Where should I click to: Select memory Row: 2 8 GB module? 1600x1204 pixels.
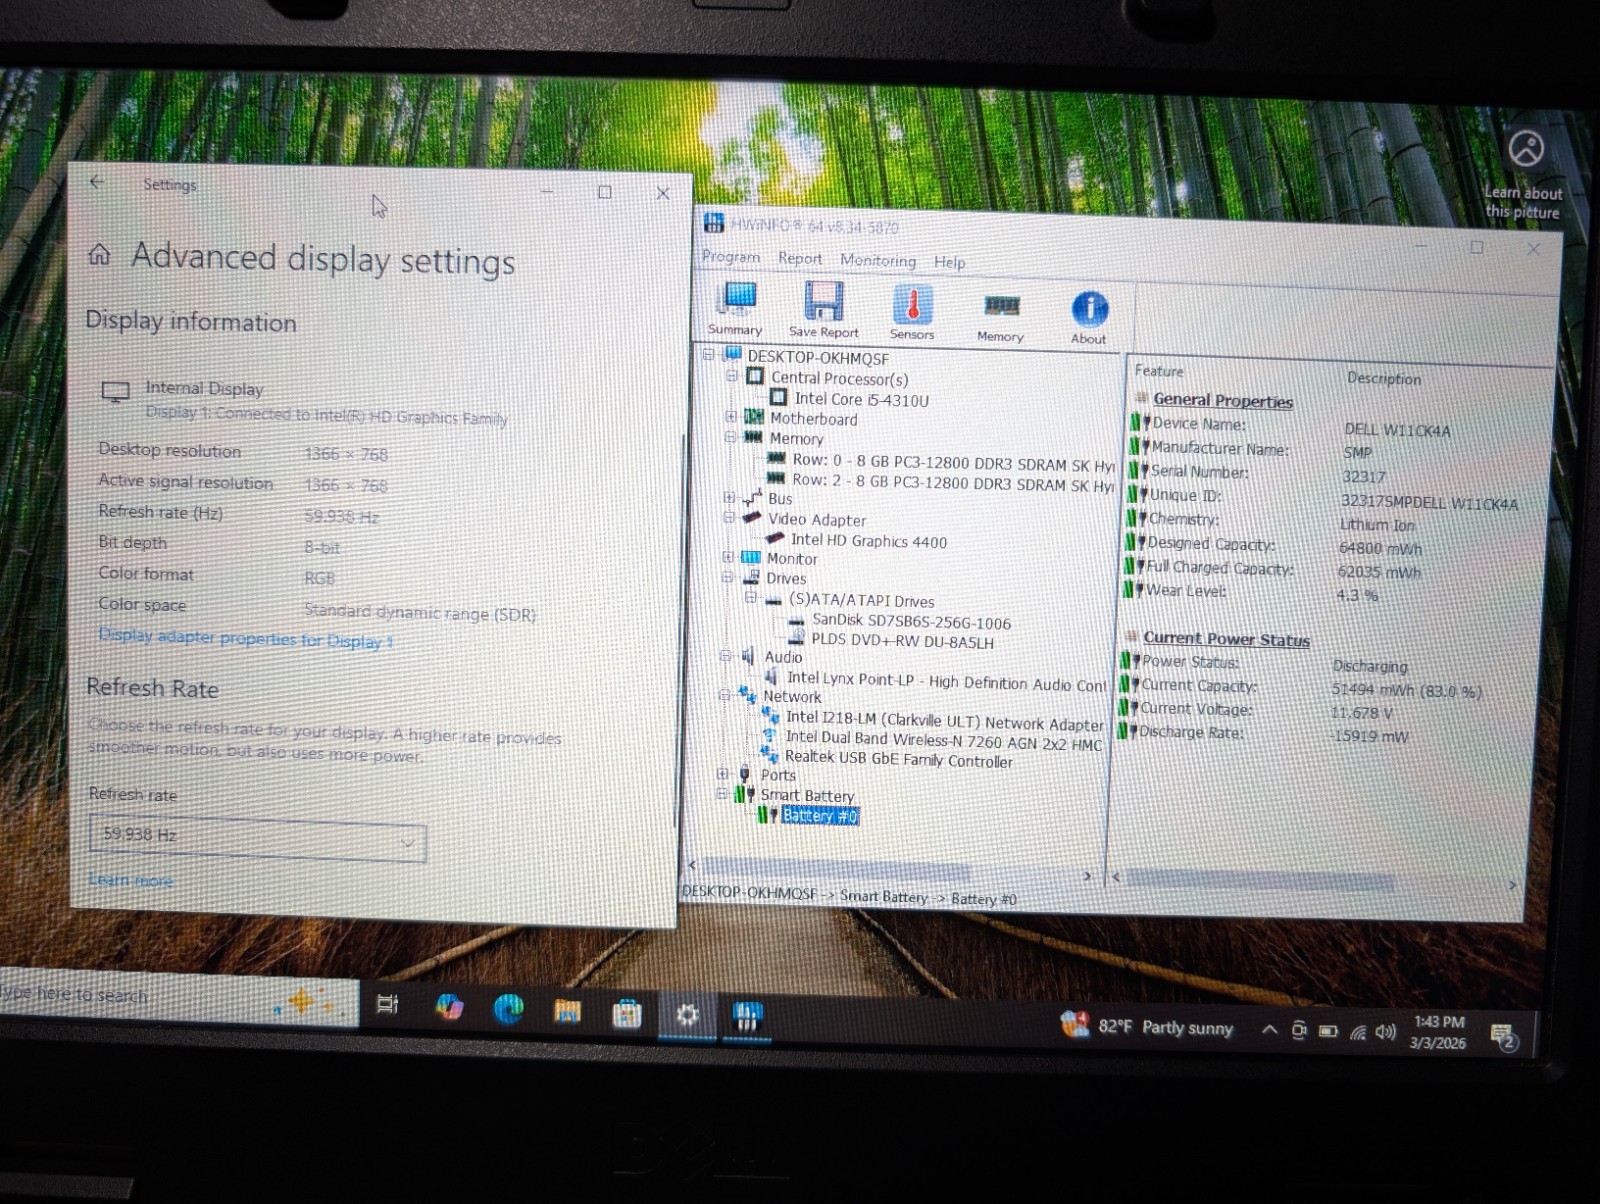point(953,482)
